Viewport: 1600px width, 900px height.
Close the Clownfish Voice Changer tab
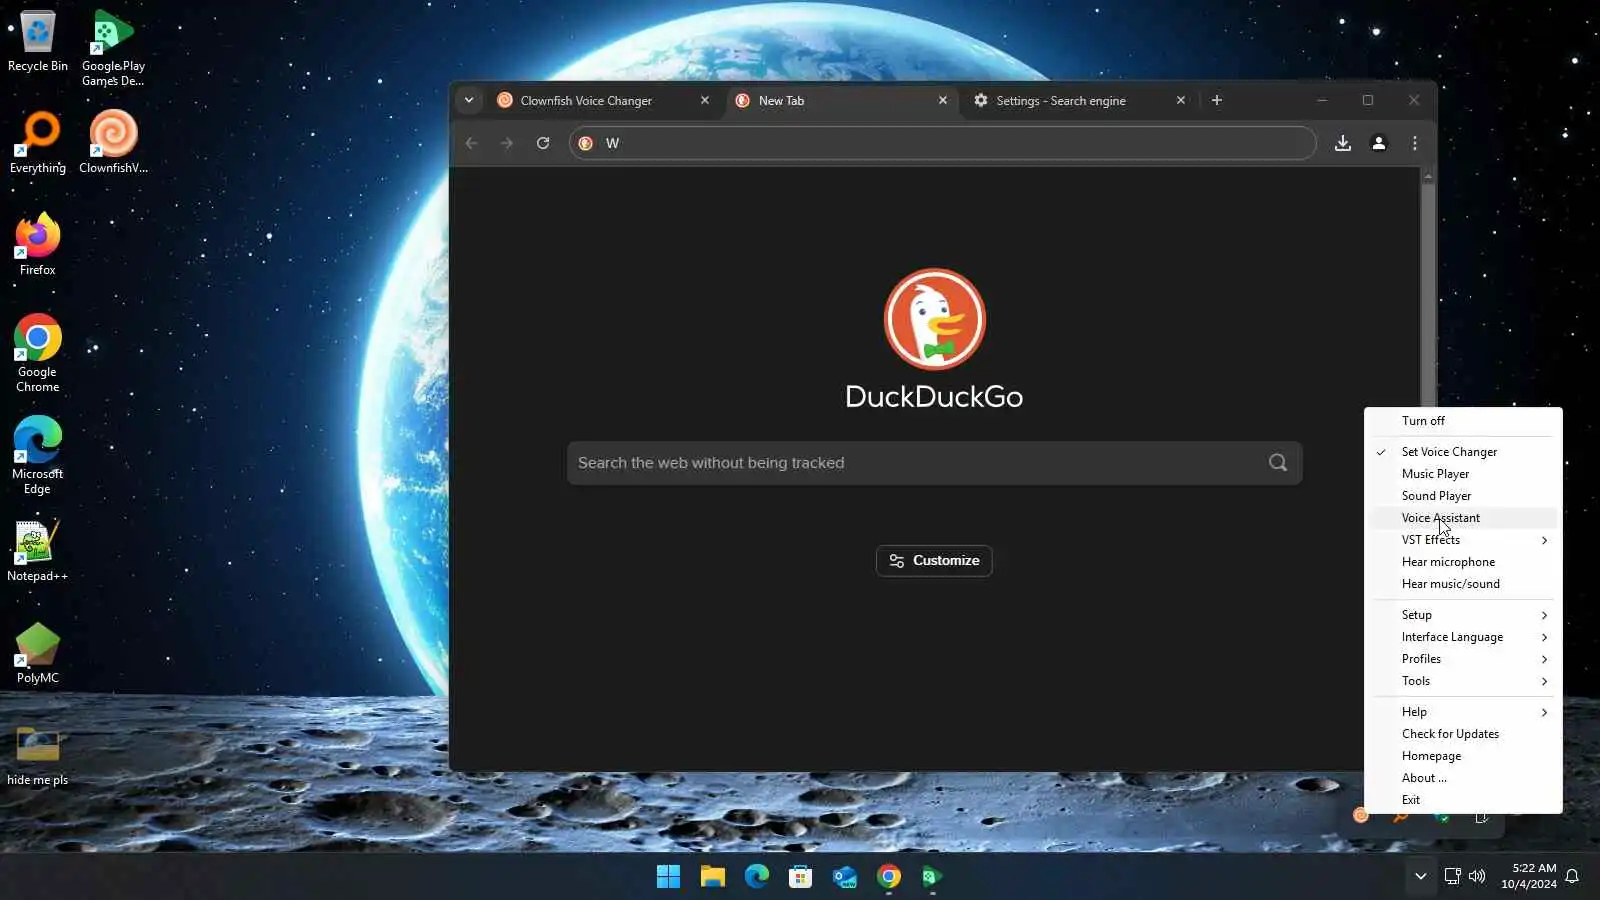pos(705,100)
